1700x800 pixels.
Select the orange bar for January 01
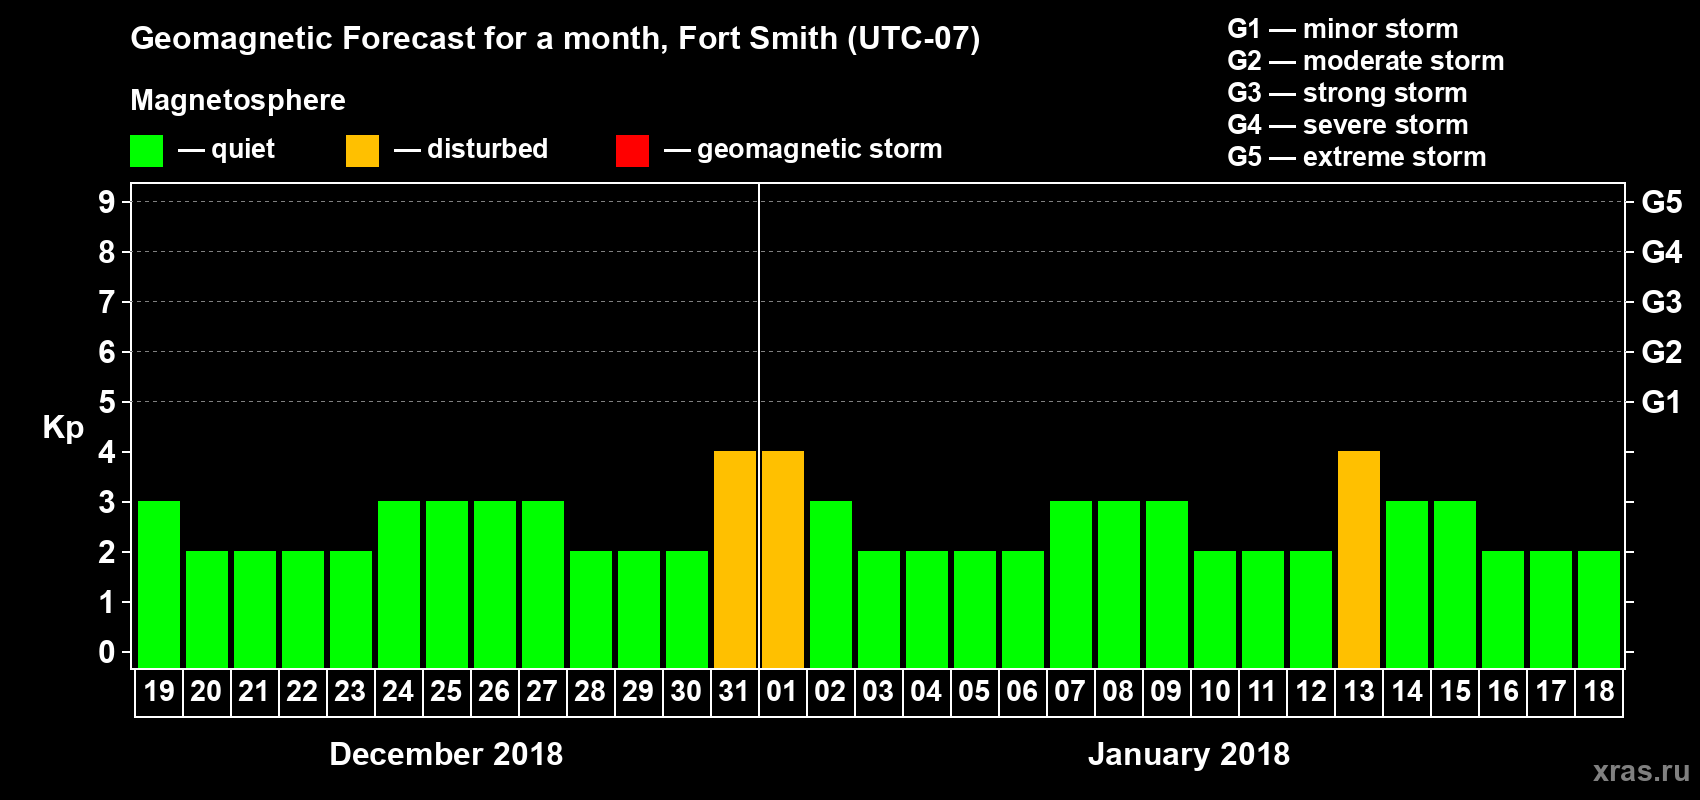point(783,559)
